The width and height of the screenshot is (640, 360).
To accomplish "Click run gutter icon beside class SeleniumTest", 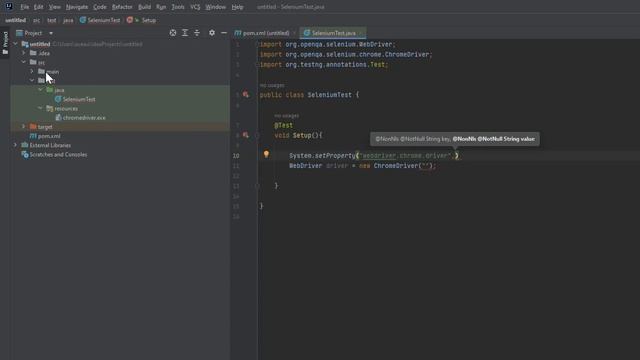I will pos(246,95).
